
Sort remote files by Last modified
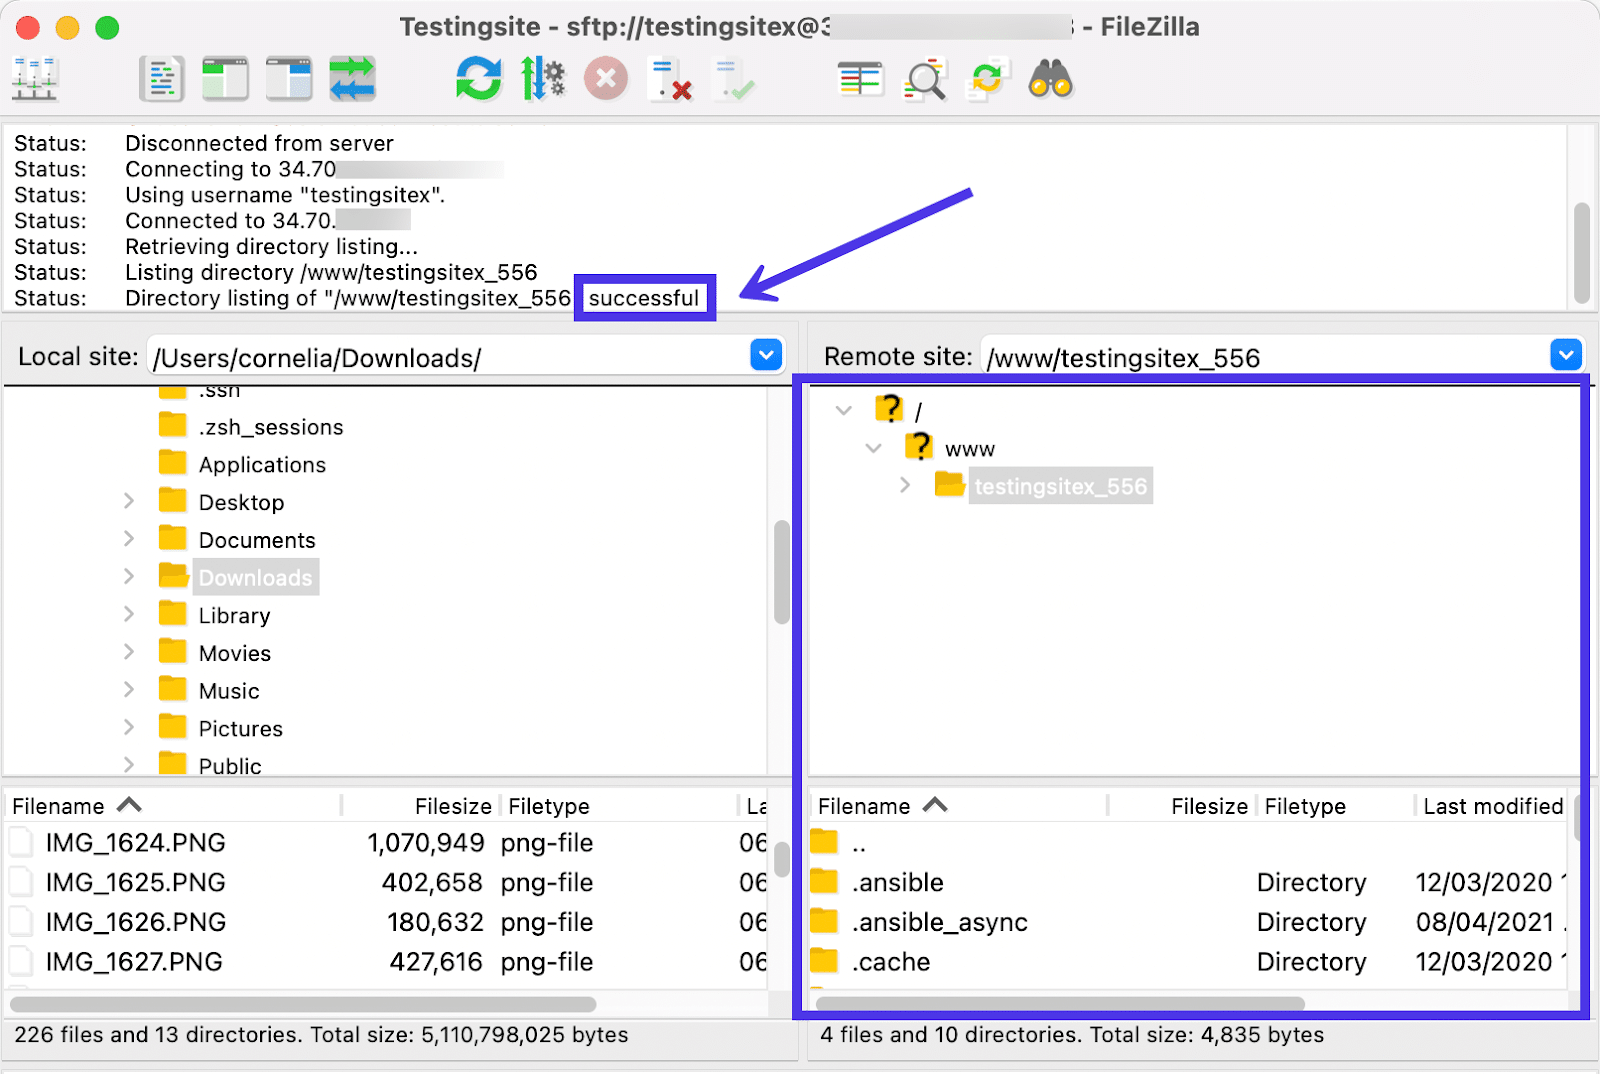pos(1490,805)
